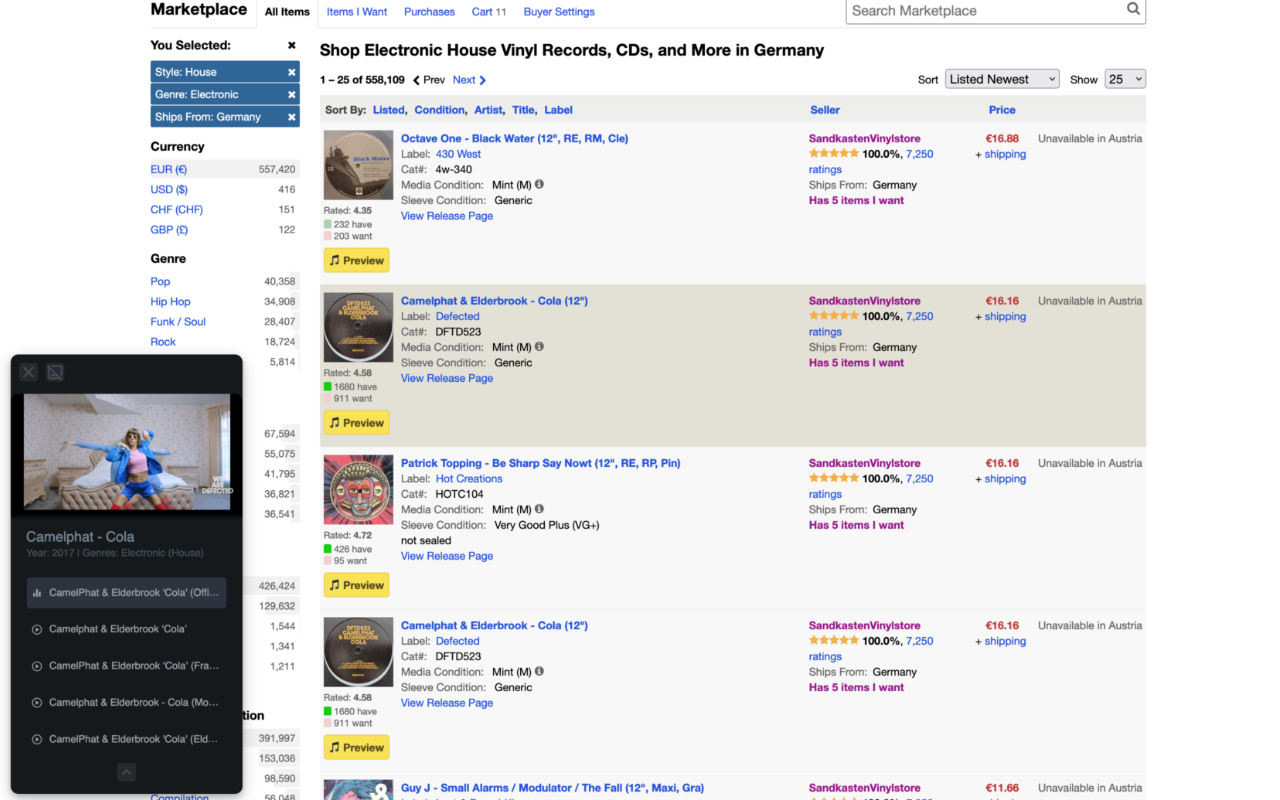Focus the Search Marketplace field
Viewport: 1280px width, 800px height.
tap(985, 11)
